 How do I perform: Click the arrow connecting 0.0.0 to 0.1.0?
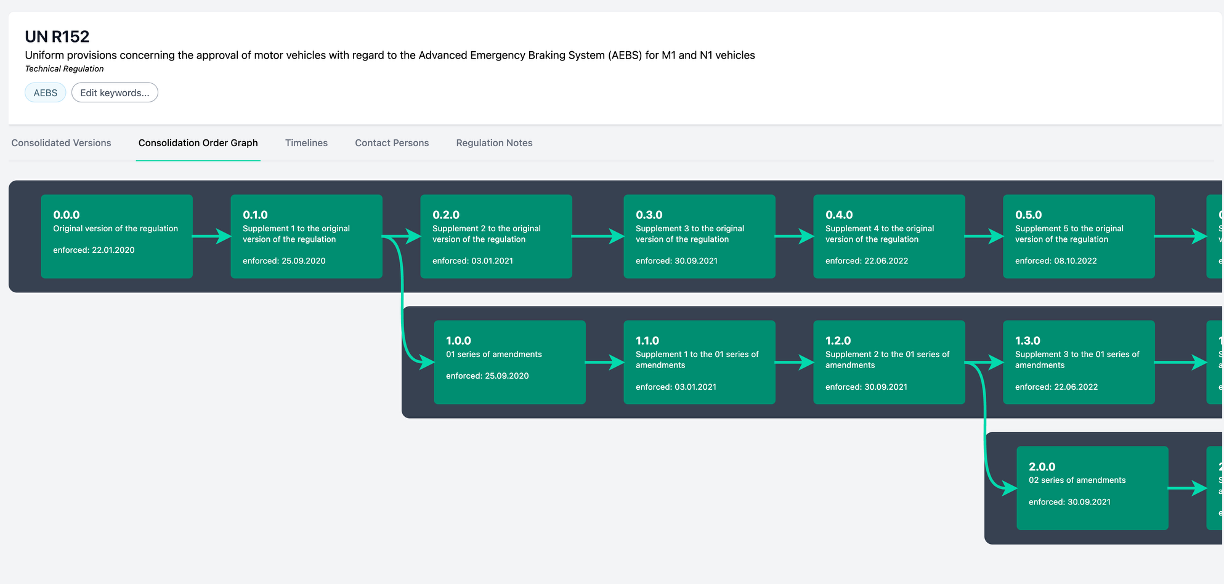pyautogui.click(x=211, y=237)
